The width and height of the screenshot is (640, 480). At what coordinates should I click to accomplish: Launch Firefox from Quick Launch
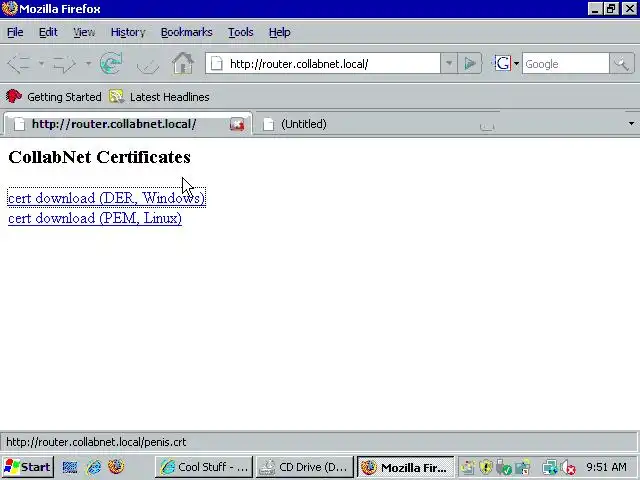point(116,467)
